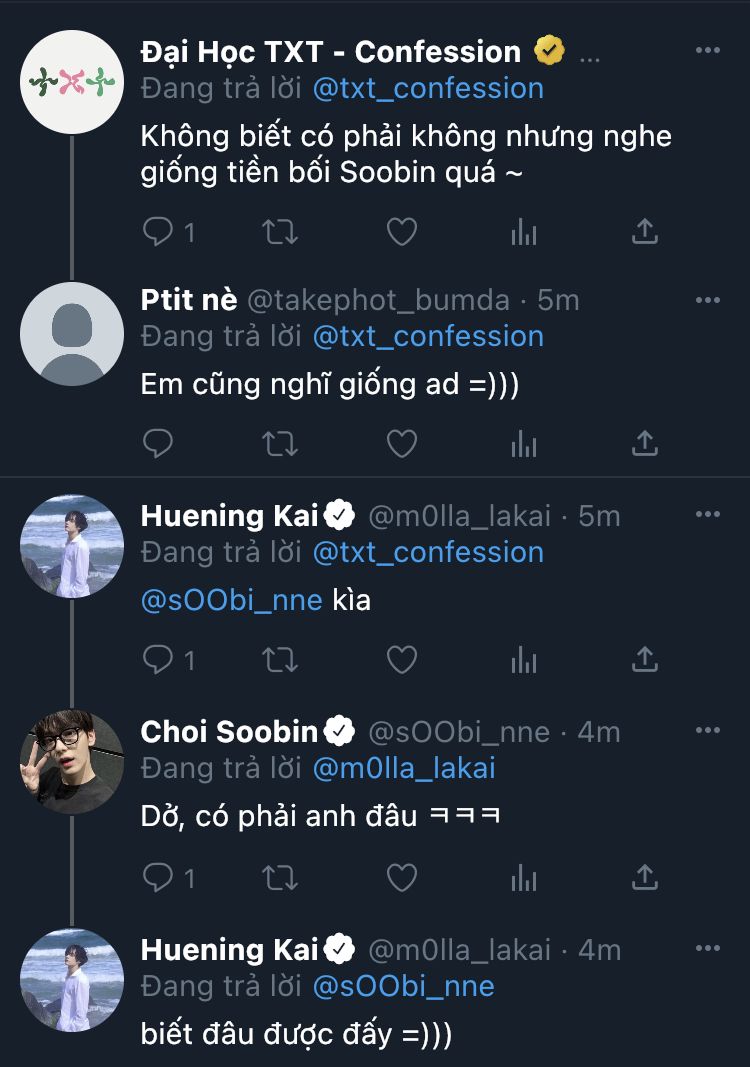The width and height of the screenshot is (750, 1067).
Task: Open Ptit nè's profile name
Action: [189, 300]
